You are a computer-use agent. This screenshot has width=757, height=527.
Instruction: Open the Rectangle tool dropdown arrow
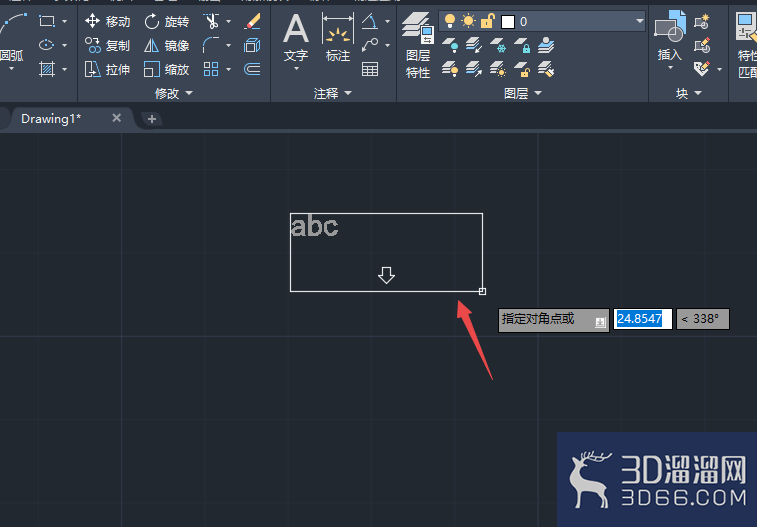click(x=65, y=22)
